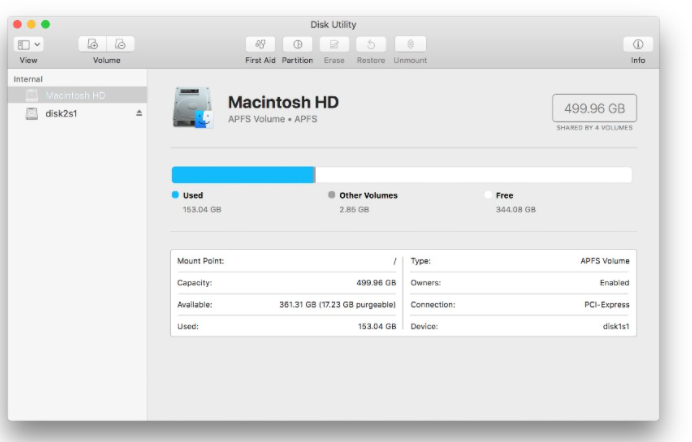Click the white free portion of storage bar
Viewport: 692px width, 442px height.
coord(474,175)
